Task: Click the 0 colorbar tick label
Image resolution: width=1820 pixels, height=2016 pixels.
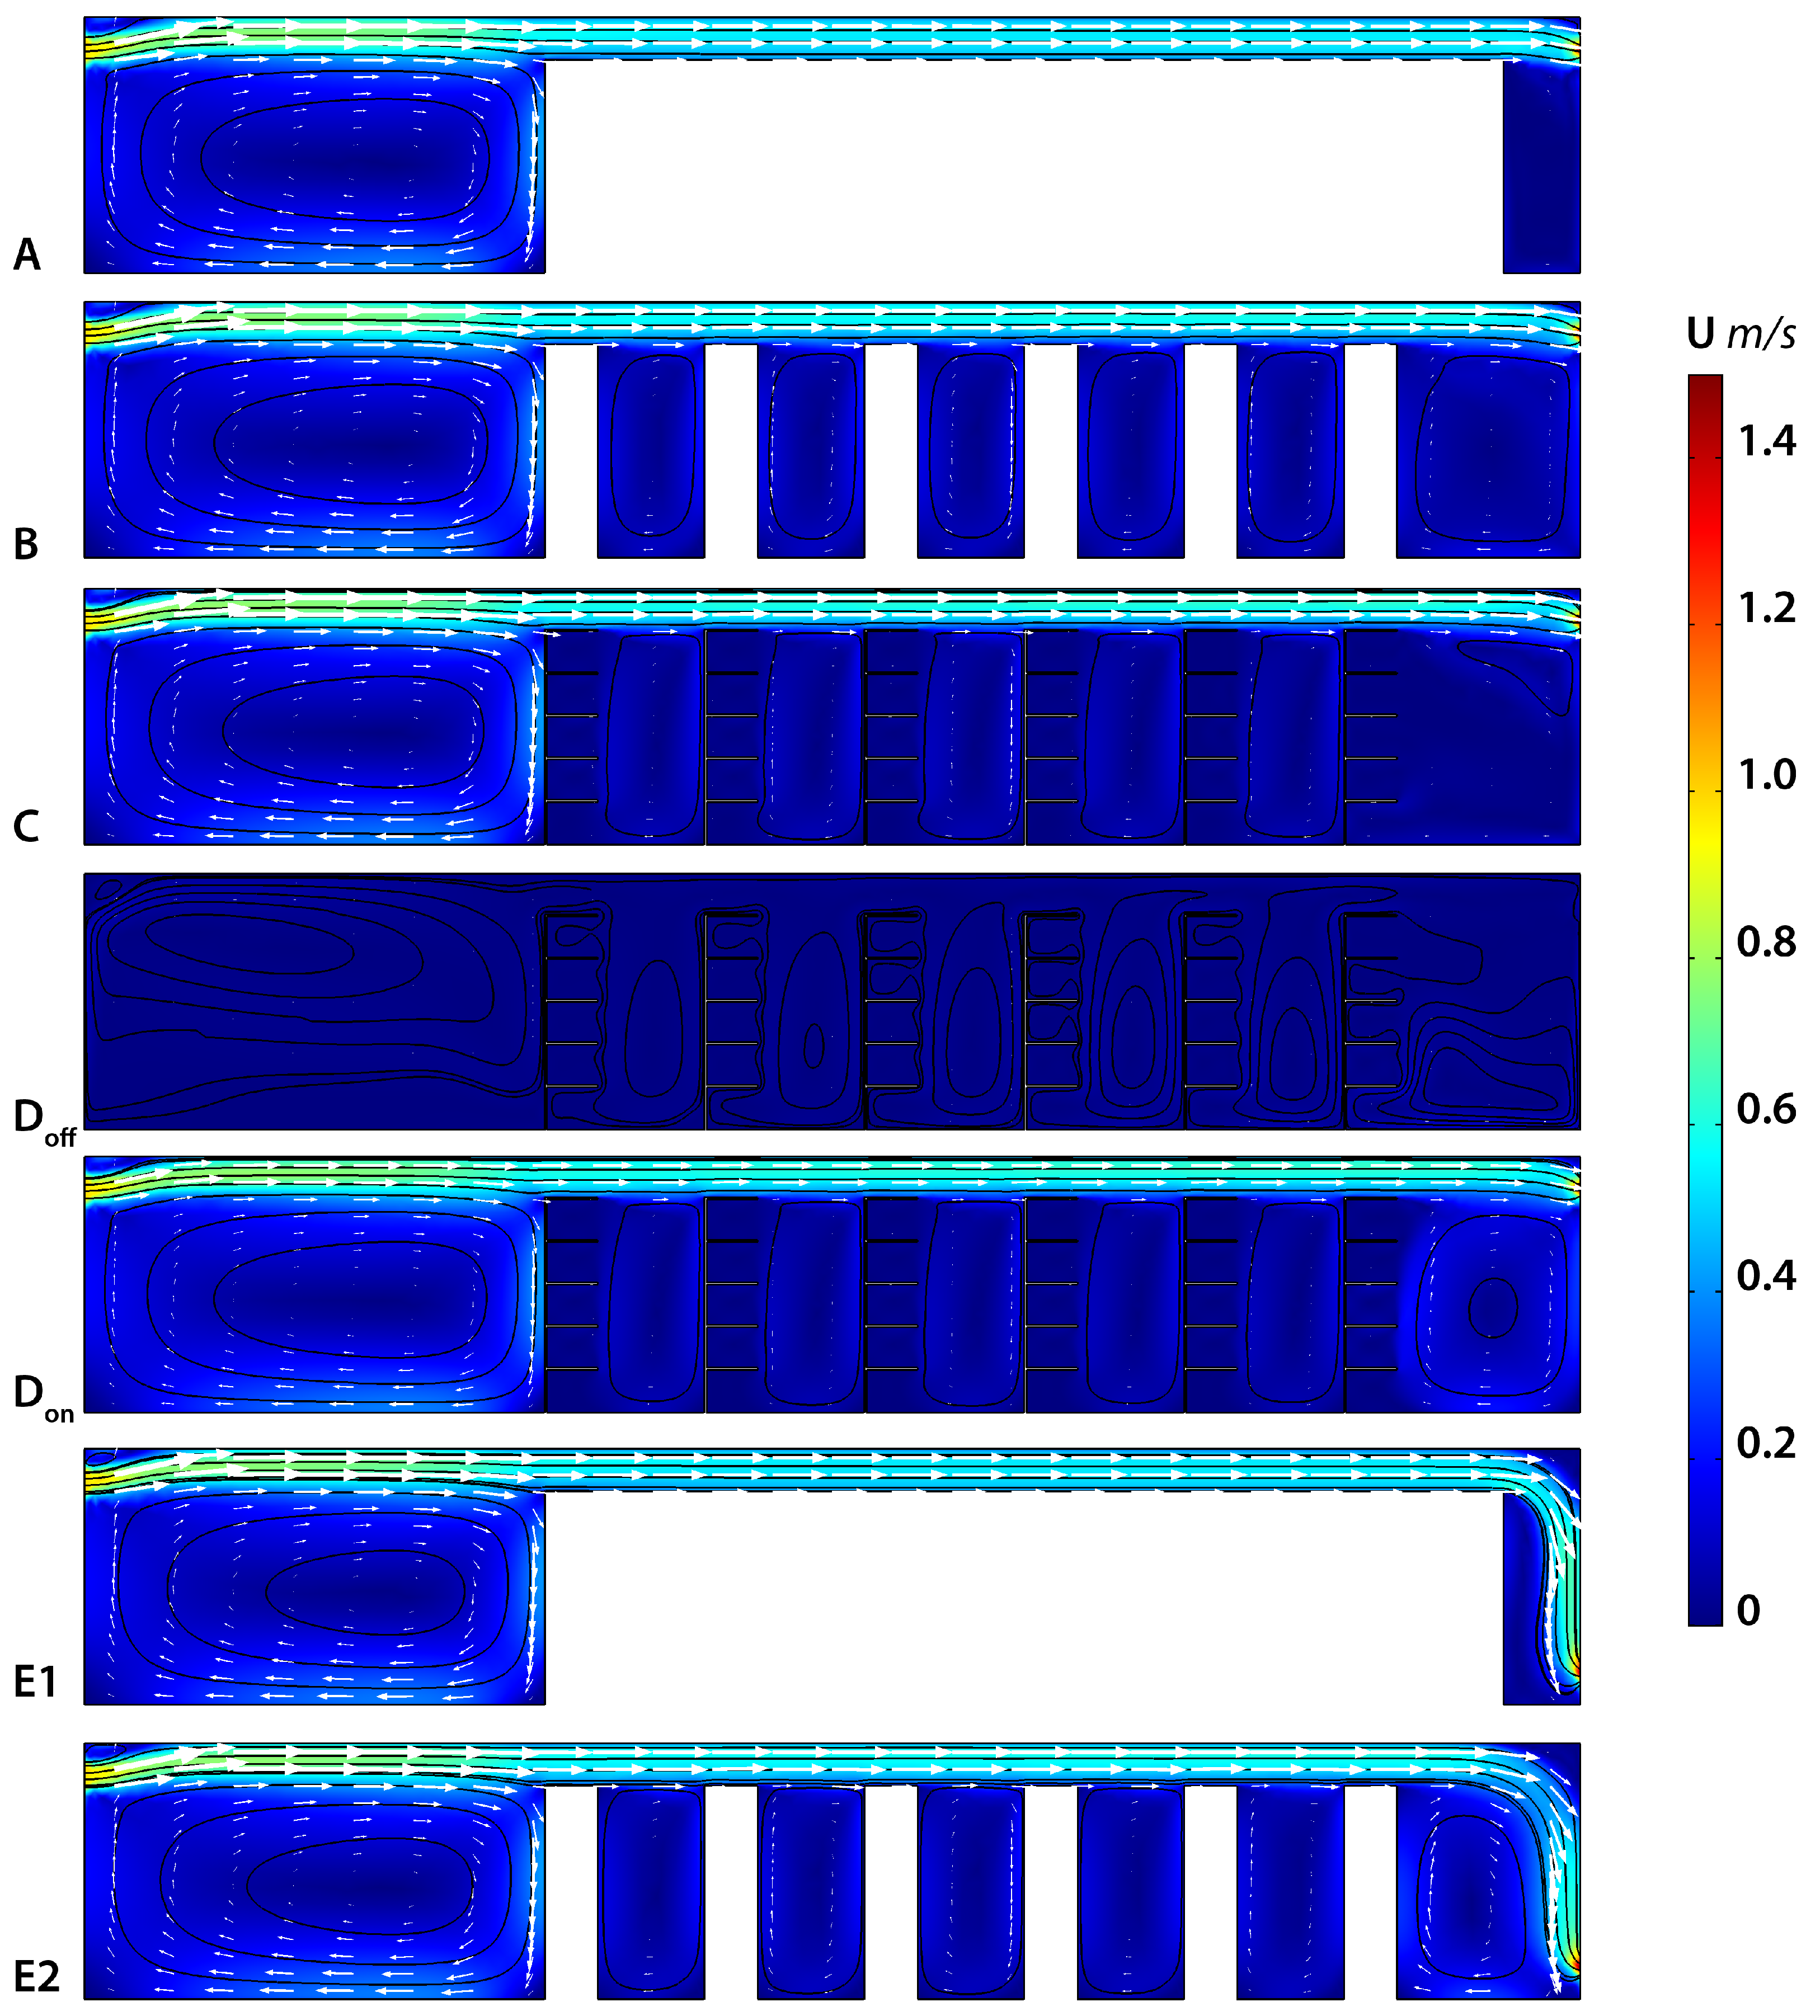Action: (x=1748, y=1610)
